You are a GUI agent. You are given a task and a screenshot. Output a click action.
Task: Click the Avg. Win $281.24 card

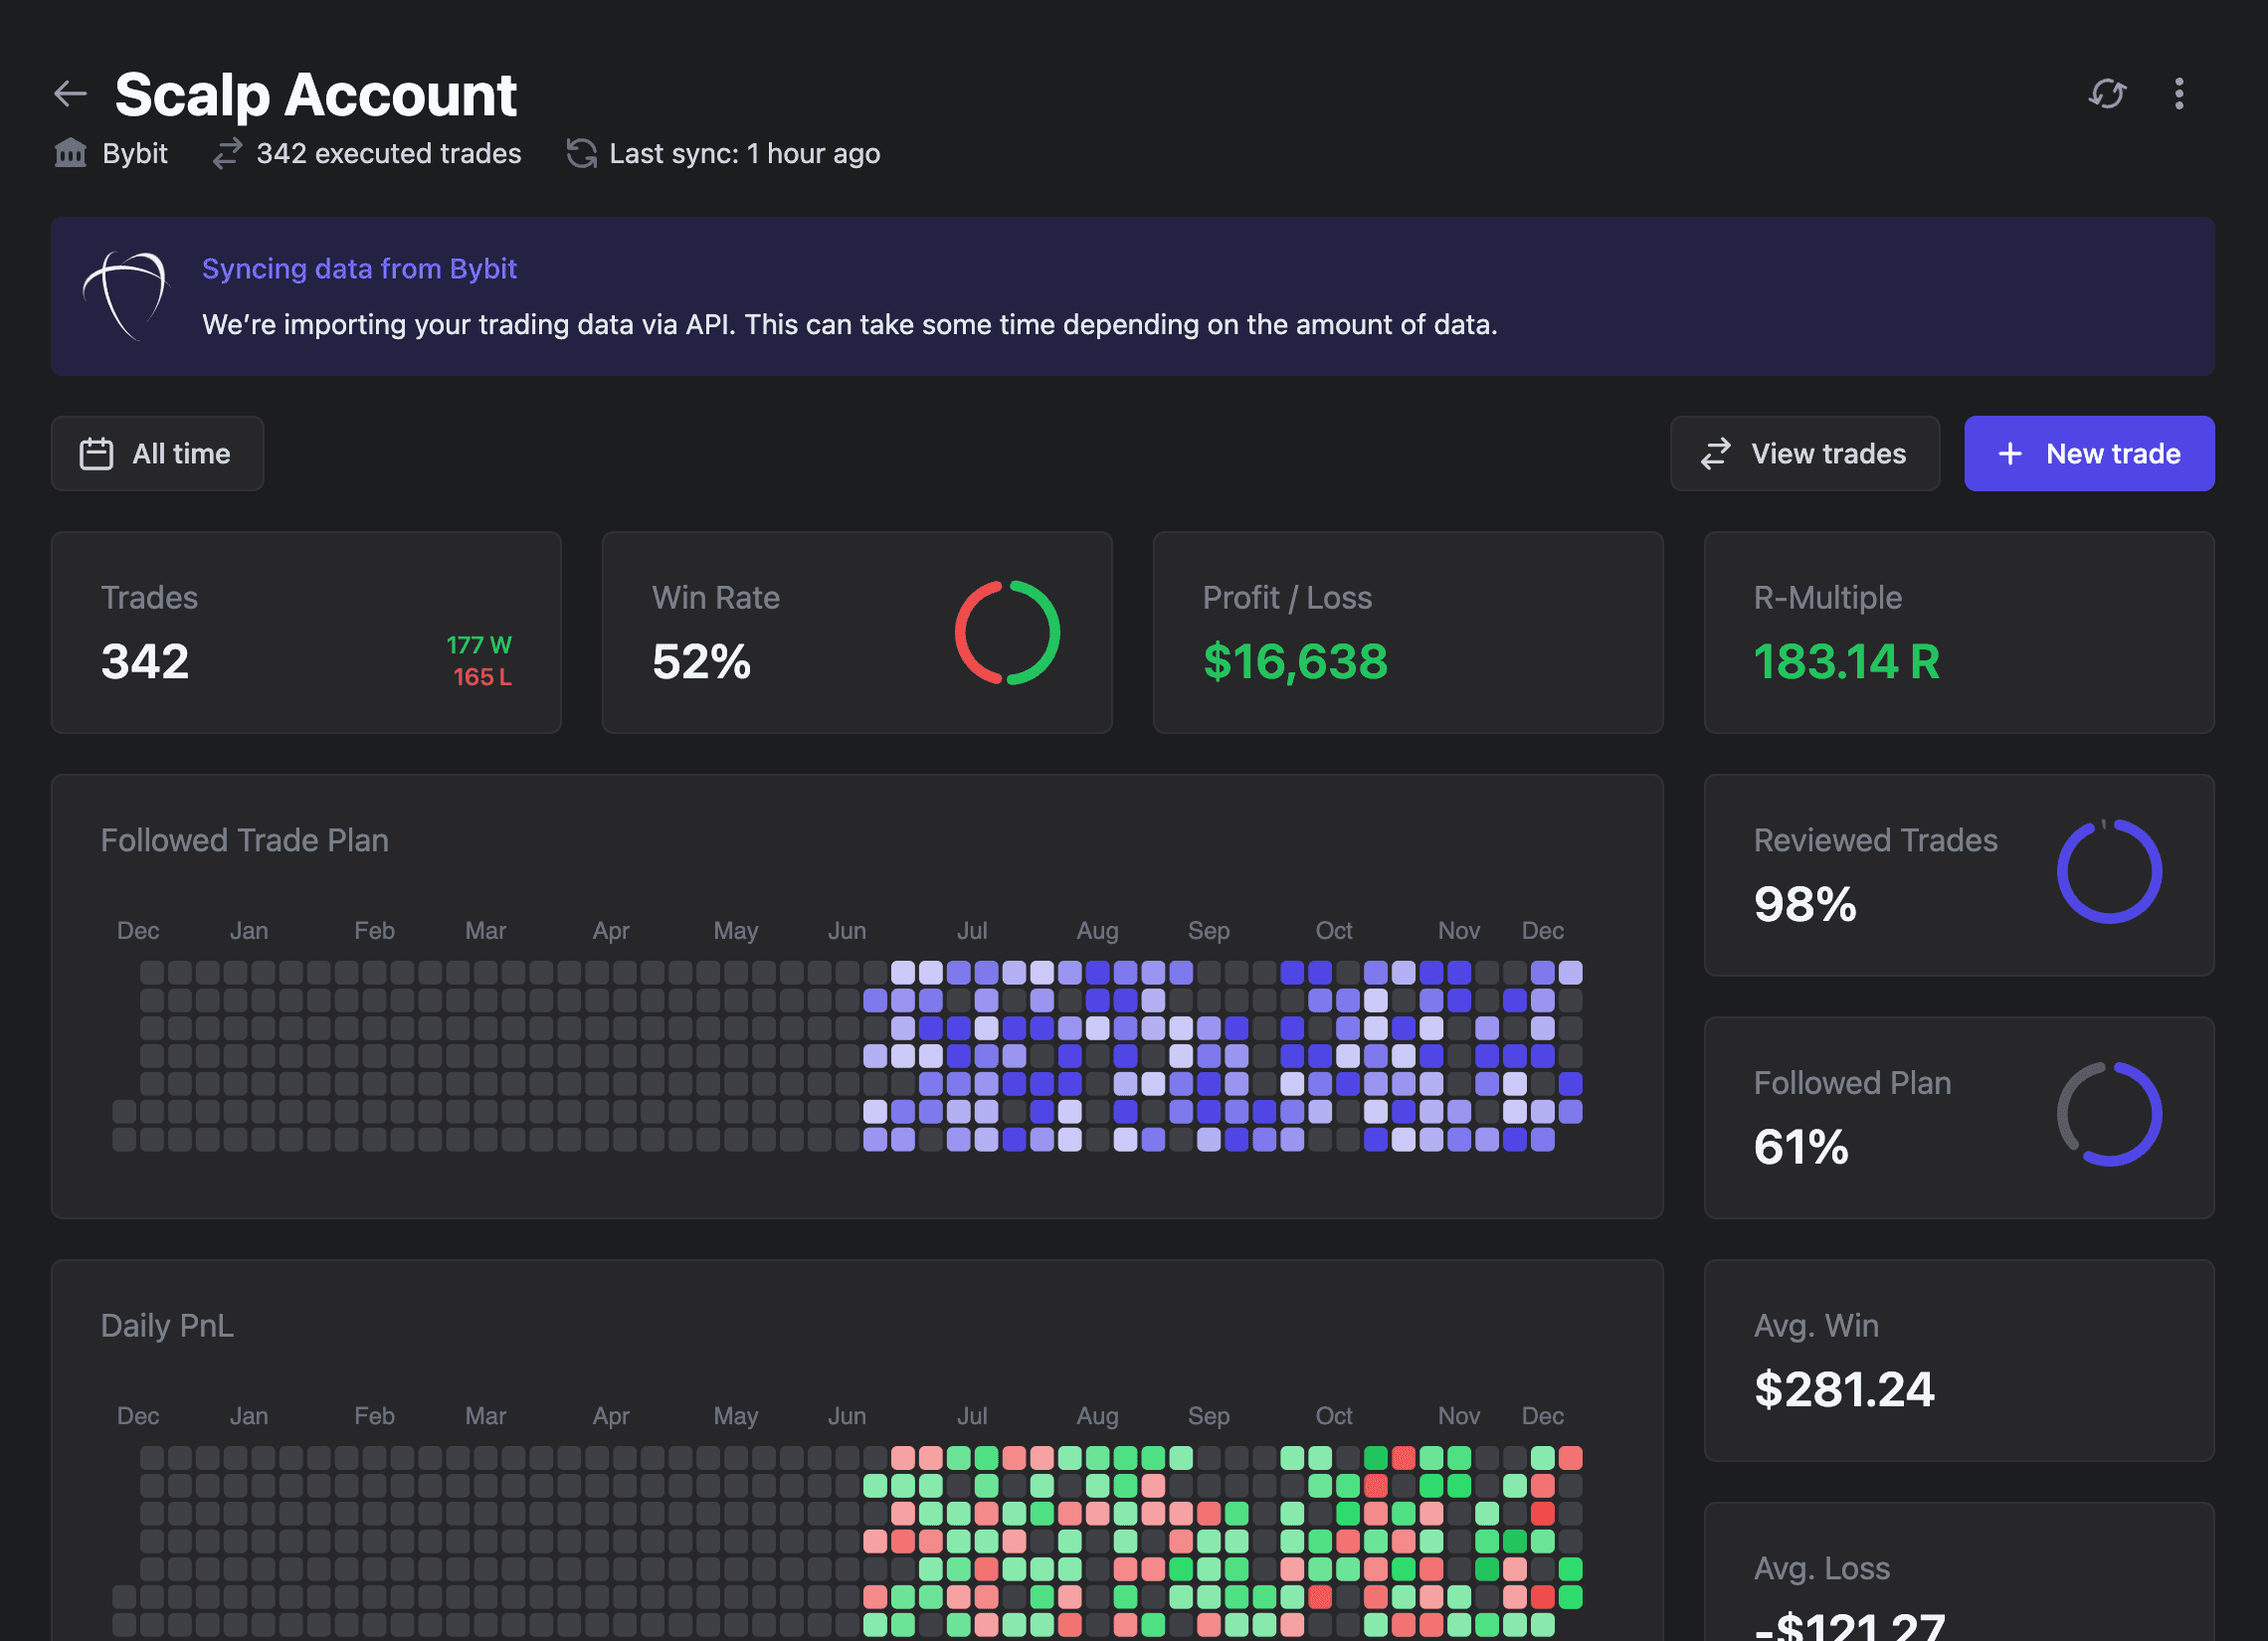pyautogui.click(x=1958, y=1360)
